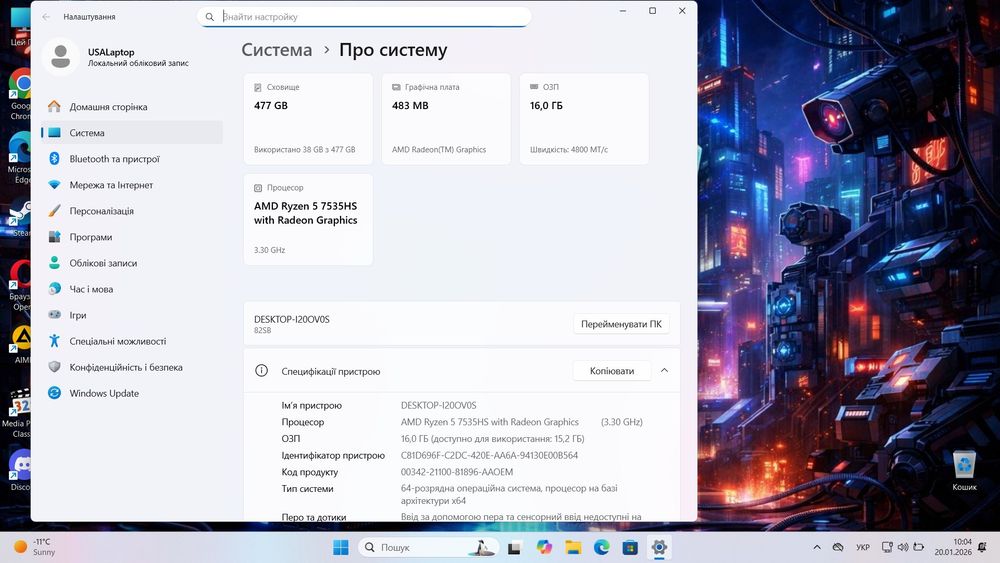Click the Знайти настройку search field
The height and width of the screenshot is (563, 1000).
point(364,17)
